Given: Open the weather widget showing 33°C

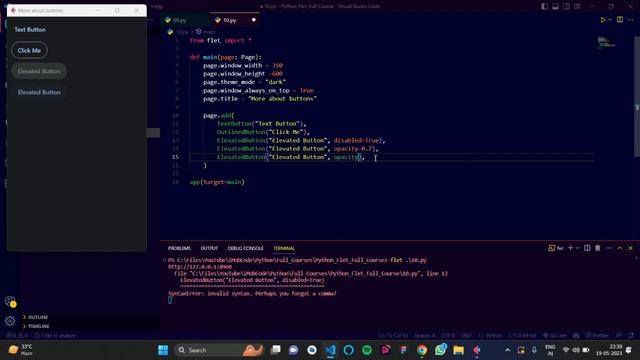Looking at the screenshot, I should [x=20, y=350].
